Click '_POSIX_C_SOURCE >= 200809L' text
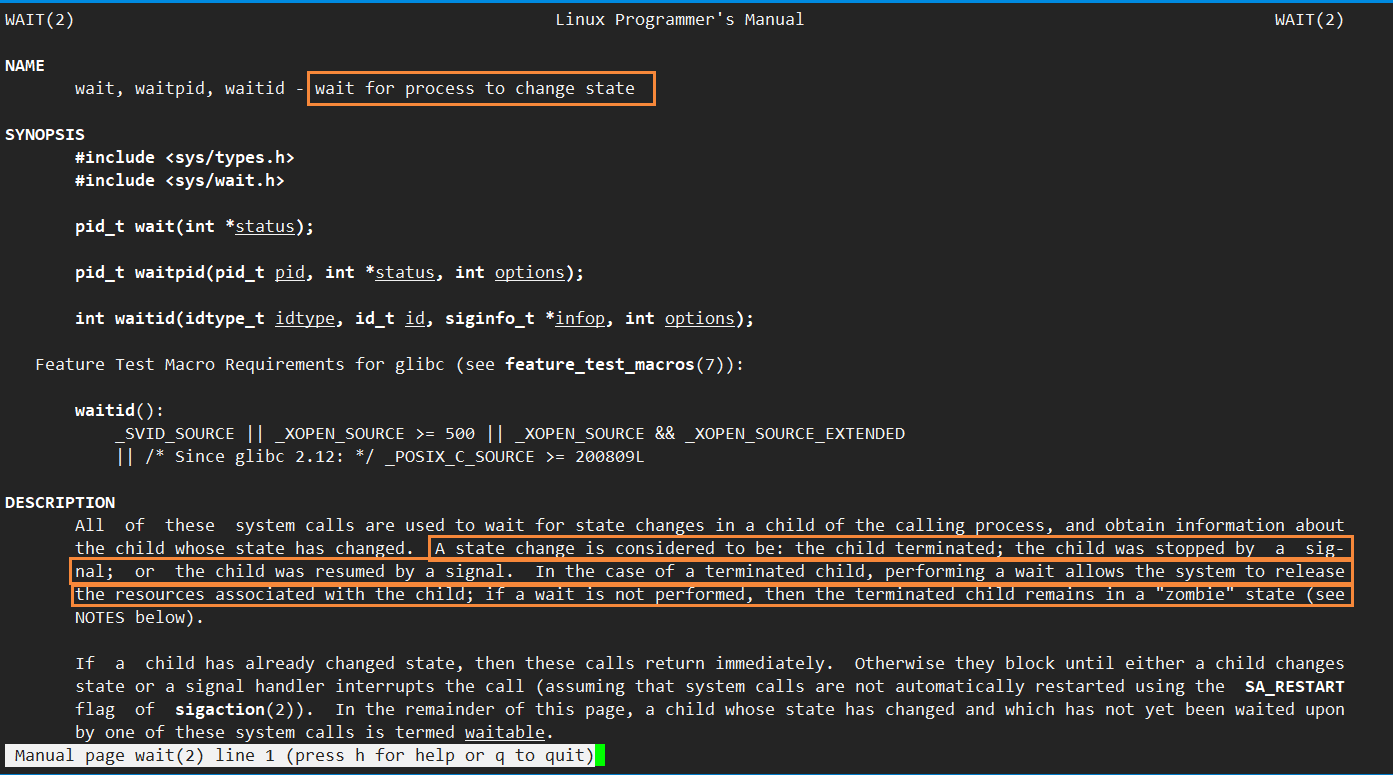Image resolution: width=1393 pixels, height=775 pixels. coord(515,457)
